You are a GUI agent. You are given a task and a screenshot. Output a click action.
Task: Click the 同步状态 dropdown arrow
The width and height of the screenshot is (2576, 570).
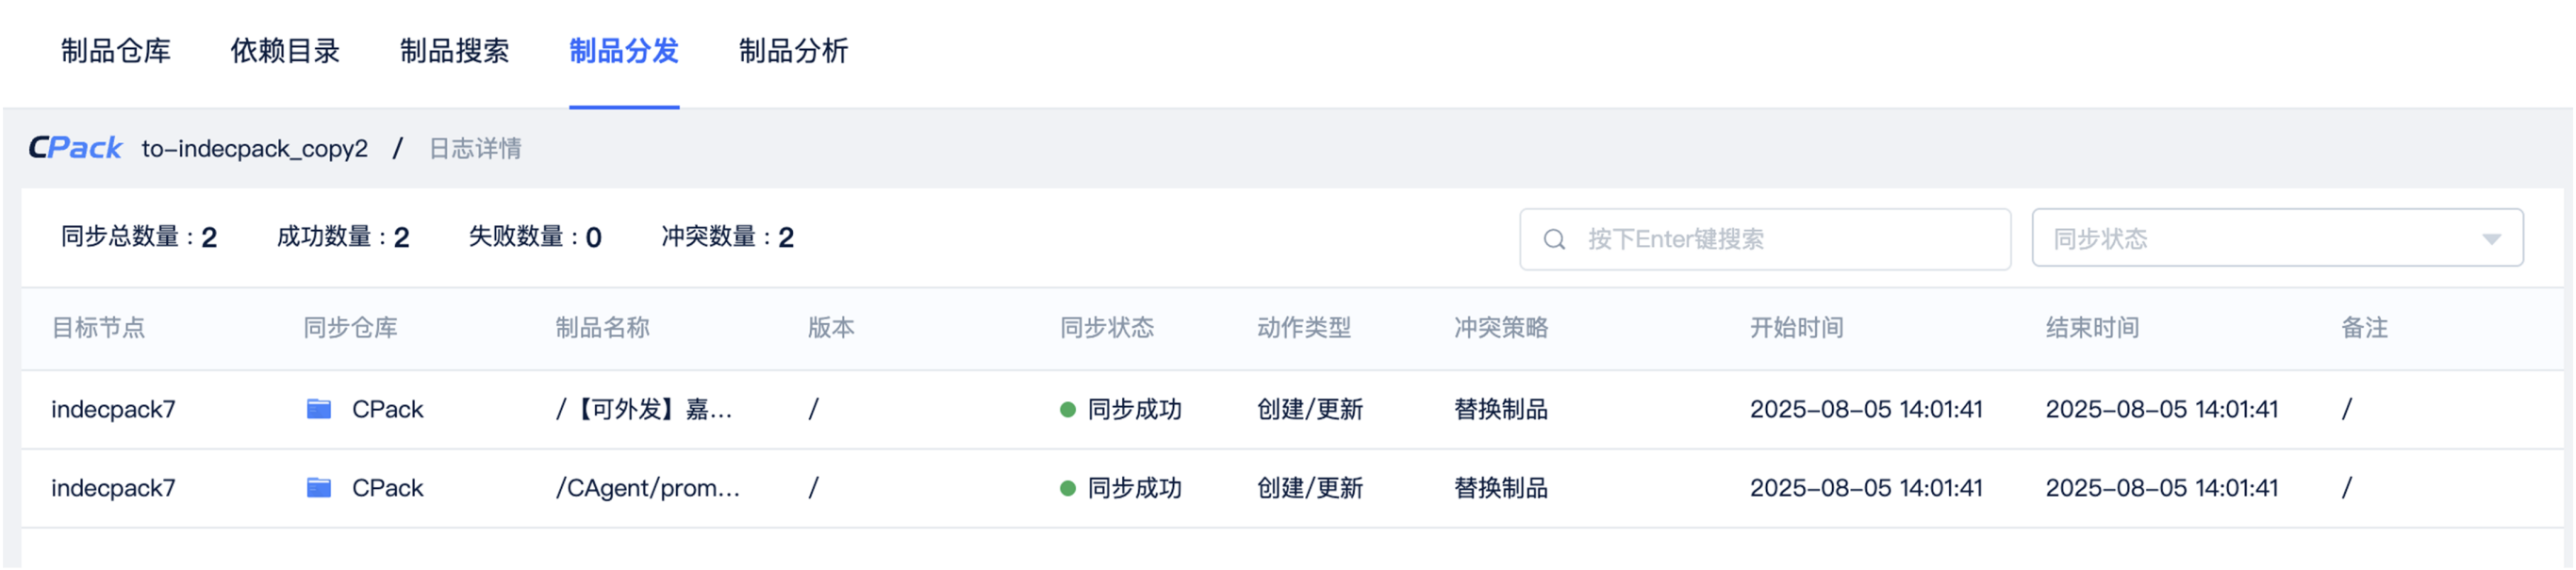click(x=2491, y=240)
